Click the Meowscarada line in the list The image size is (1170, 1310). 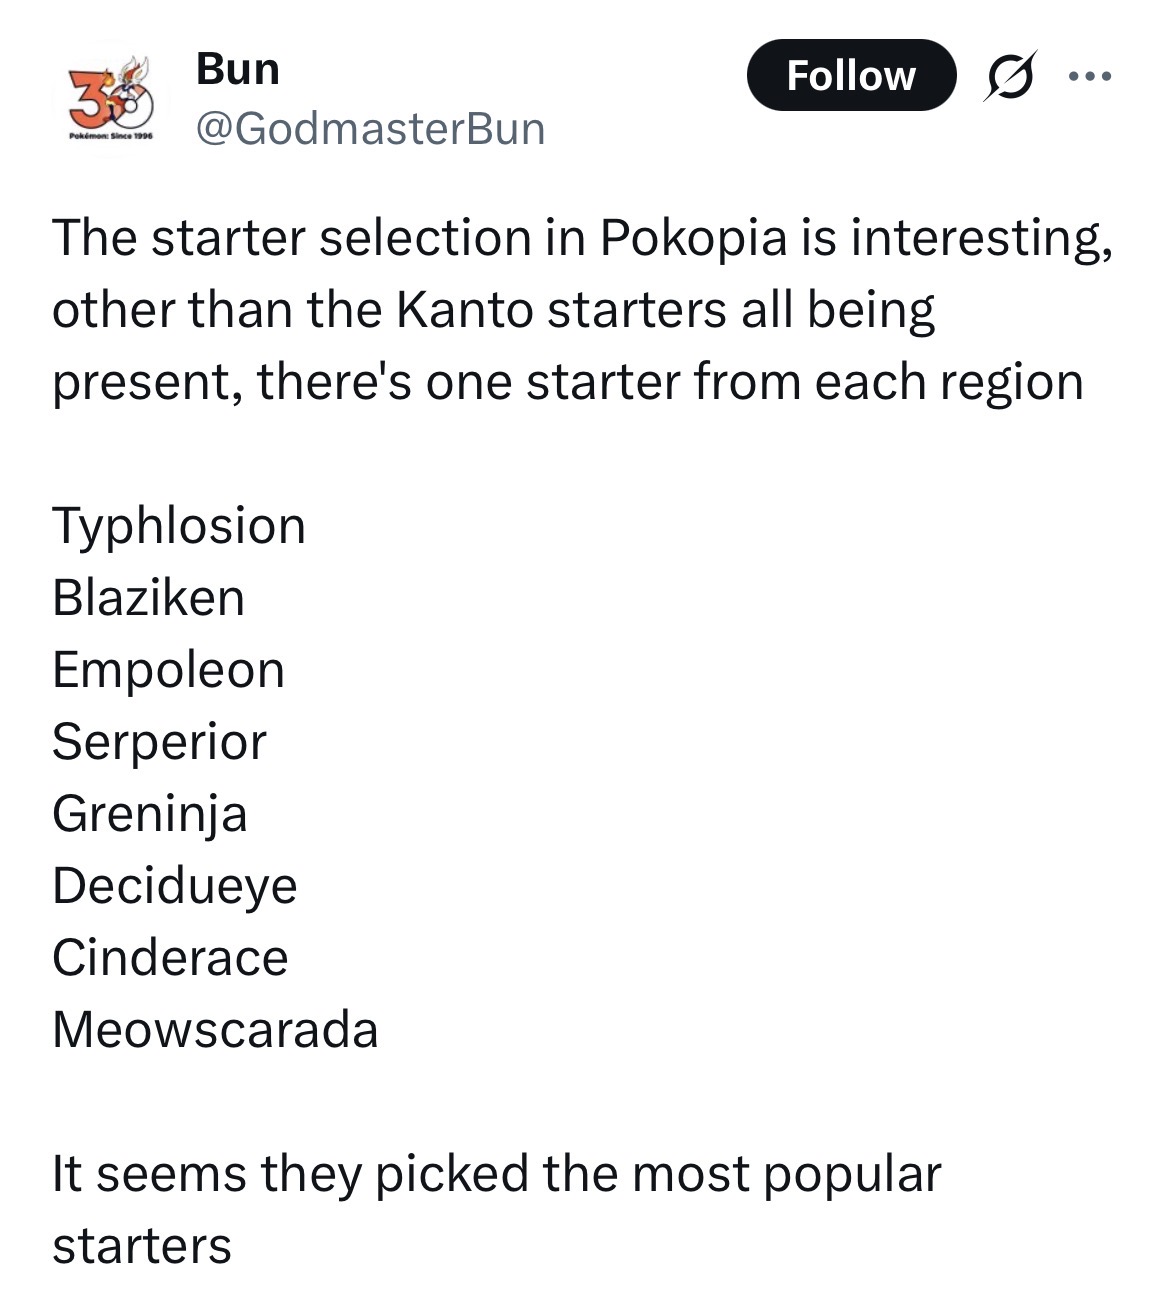click(216, 1030)
